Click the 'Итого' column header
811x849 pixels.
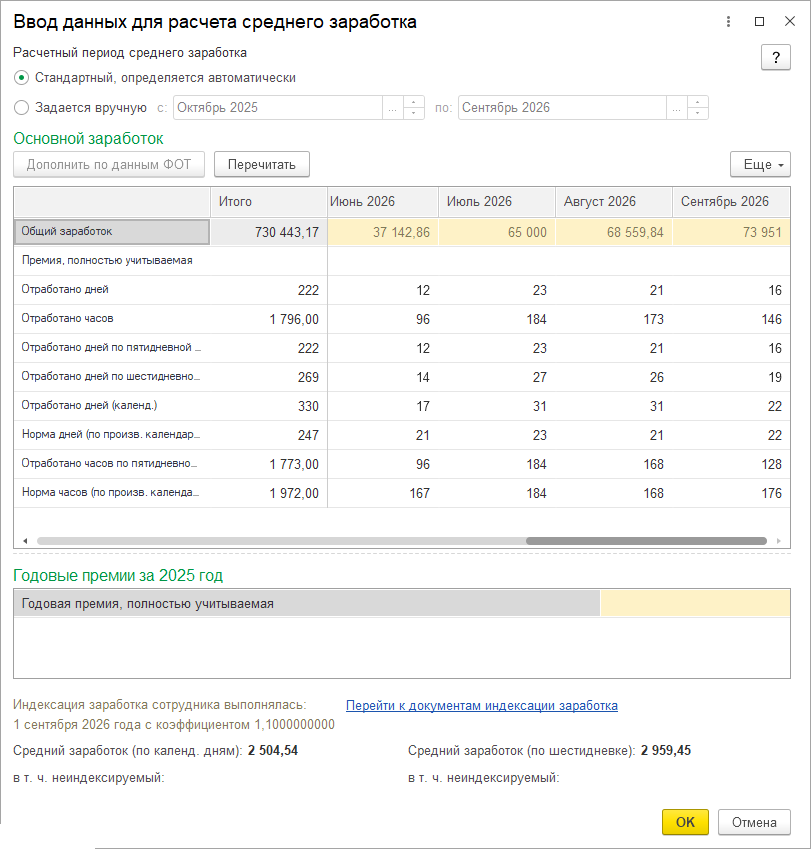[269, 202]
